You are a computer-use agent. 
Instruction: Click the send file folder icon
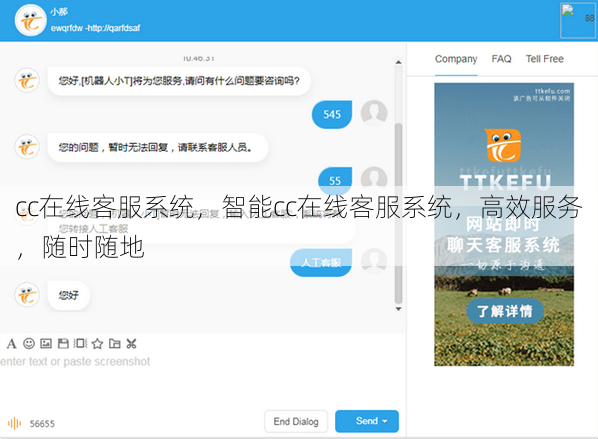click(114, 344)
